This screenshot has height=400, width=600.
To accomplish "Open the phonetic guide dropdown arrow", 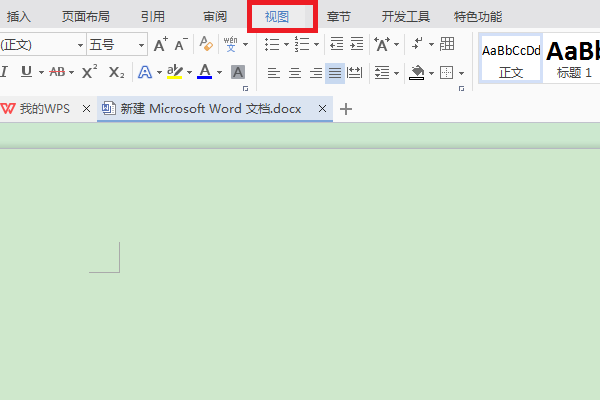I will [x=245, y=45].
